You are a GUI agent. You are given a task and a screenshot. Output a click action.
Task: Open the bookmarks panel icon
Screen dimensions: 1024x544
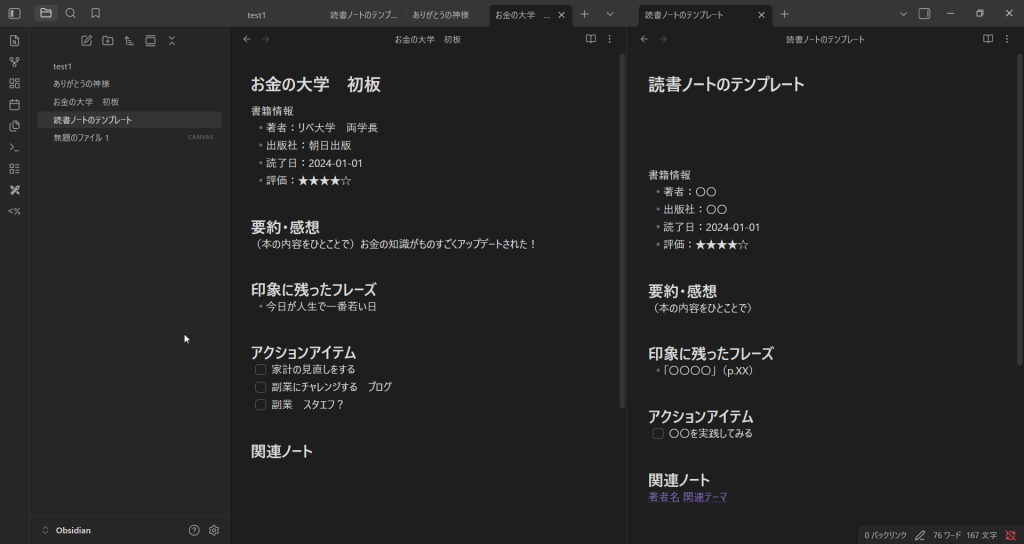click(x=95, y=13)
